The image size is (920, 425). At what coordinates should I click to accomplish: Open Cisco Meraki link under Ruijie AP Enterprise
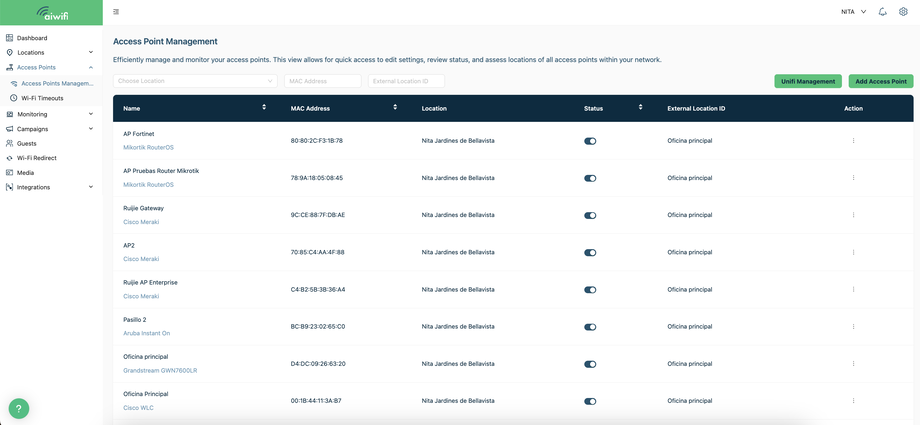(141, 296)
